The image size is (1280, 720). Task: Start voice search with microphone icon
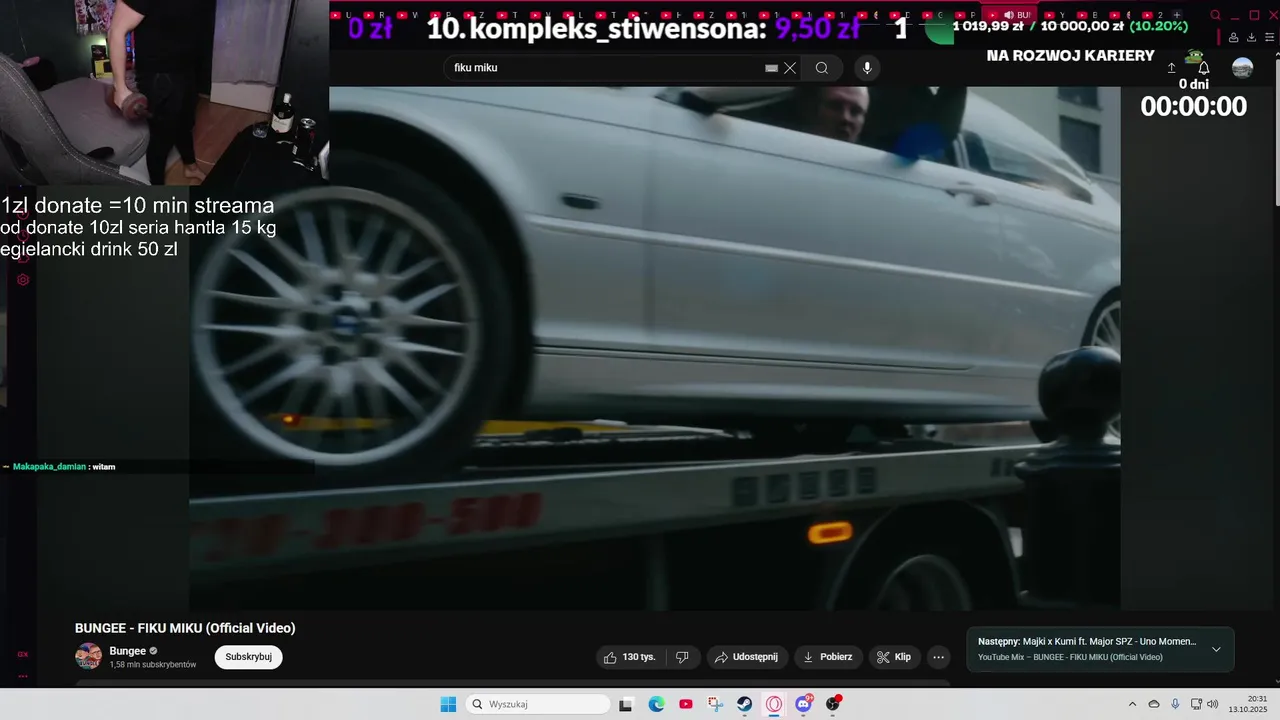[x=867, y=68]
